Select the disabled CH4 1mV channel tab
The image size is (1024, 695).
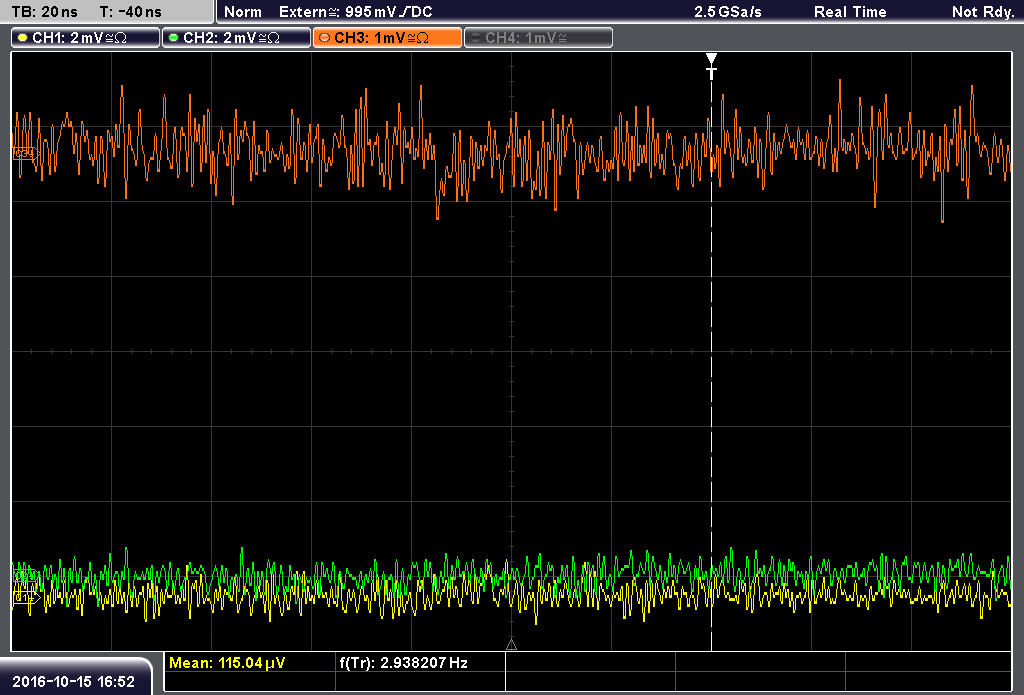coord(539,38)
